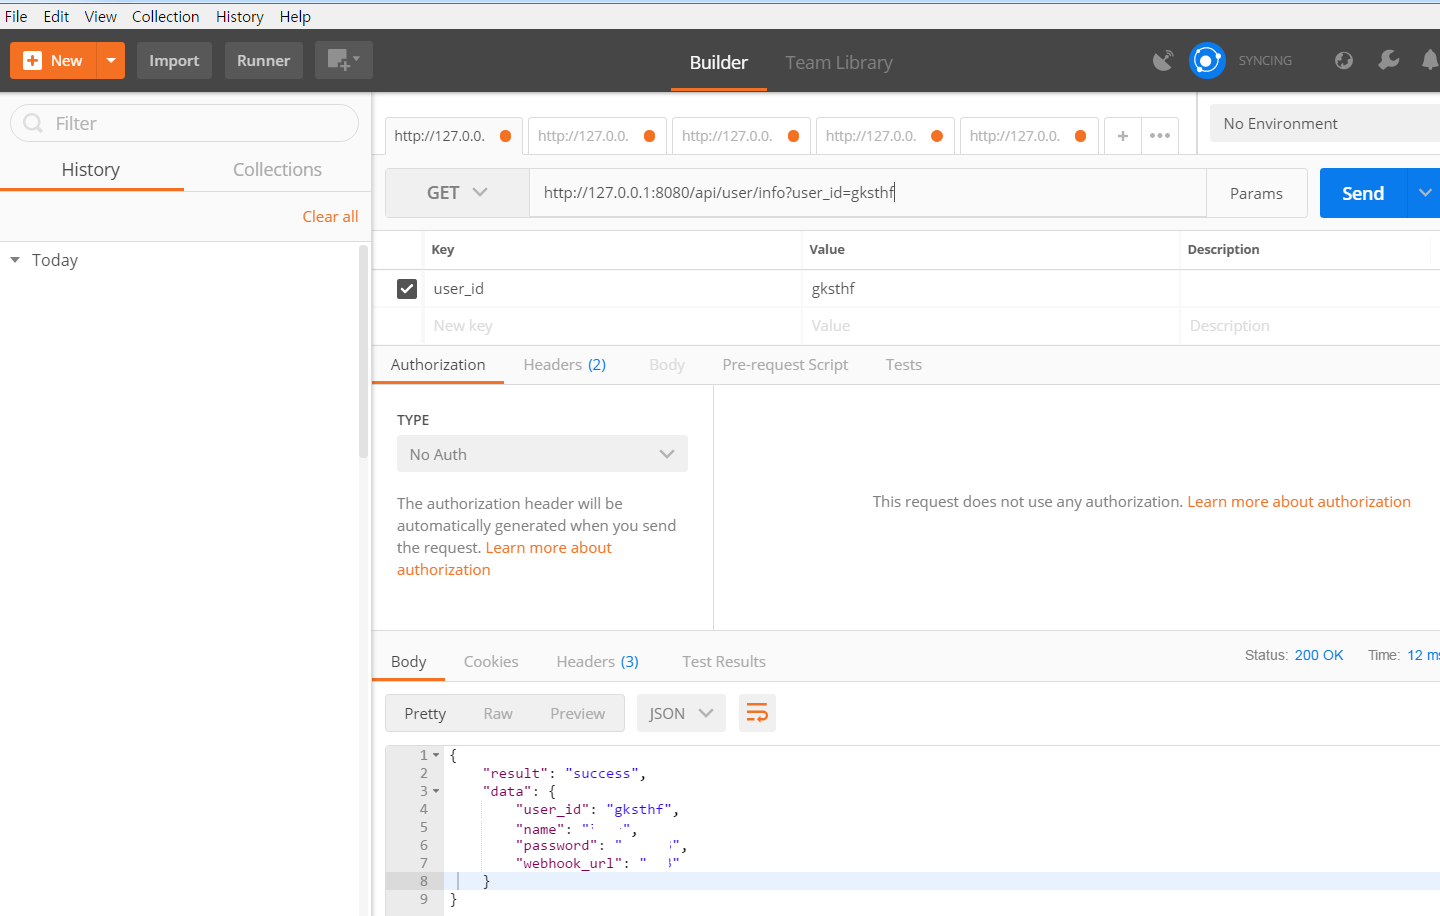Click the blue Send button
The height and width of the screenshot is (916, 1440).
[1363, 193]
